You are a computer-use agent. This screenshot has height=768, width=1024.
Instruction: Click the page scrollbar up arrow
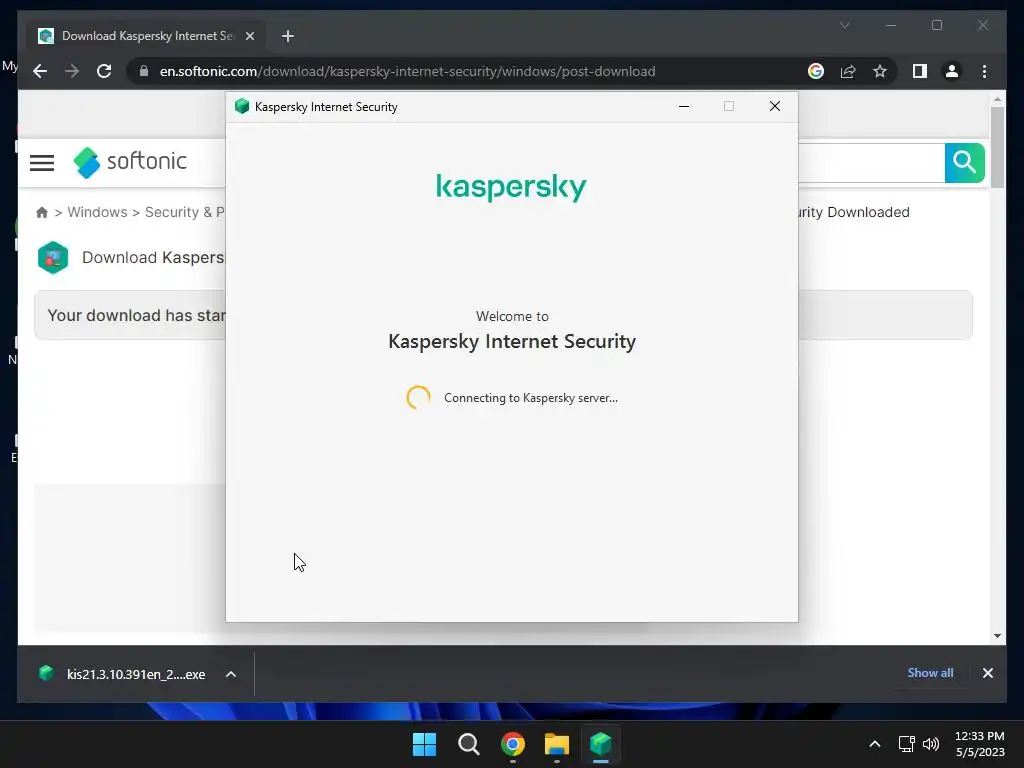pos(997,99)
